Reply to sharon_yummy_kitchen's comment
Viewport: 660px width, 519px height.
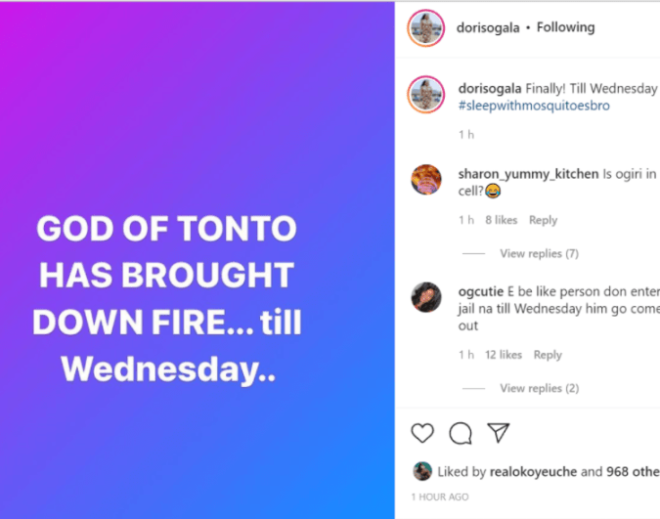[543, 220]
